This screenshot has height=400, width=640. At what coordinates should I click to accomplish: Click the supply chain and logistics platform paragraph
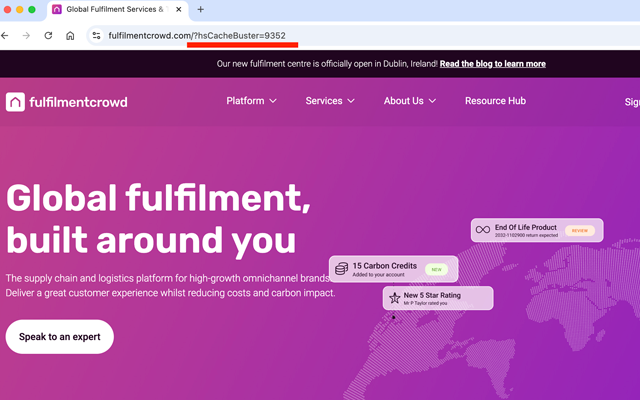(x=170, y=286)
